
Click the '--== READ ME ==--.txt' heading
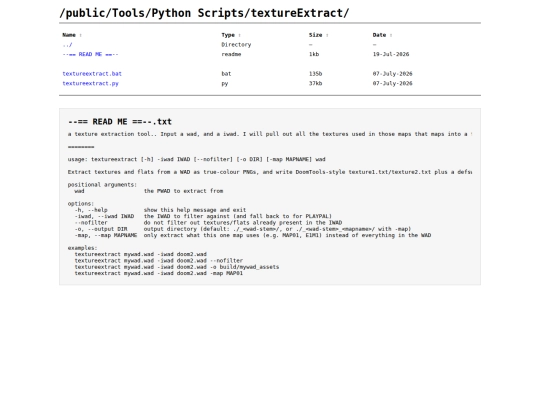[x=120, y=122]
